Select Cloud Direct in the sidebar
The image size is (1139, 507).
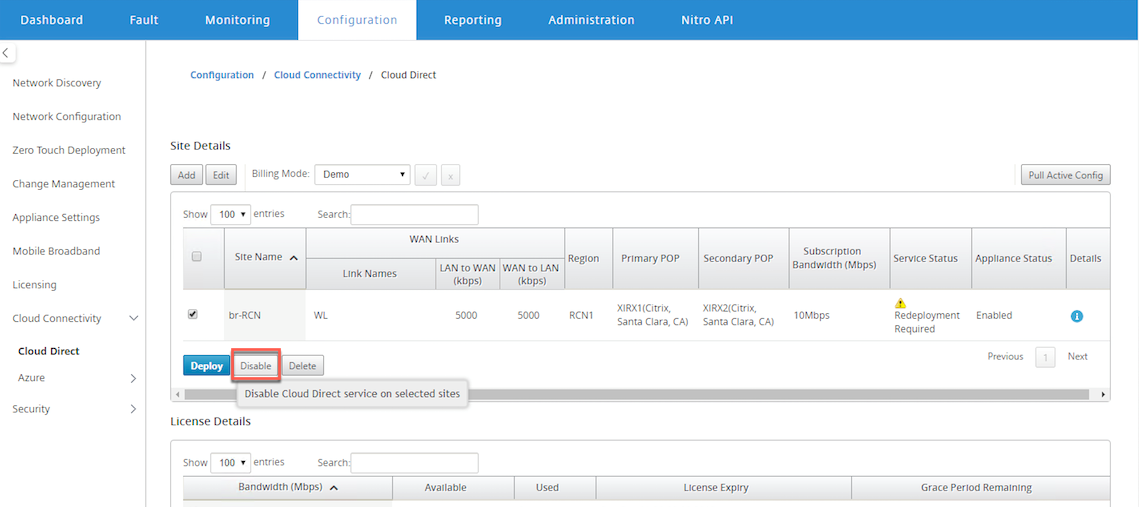[x=49, y=351]
